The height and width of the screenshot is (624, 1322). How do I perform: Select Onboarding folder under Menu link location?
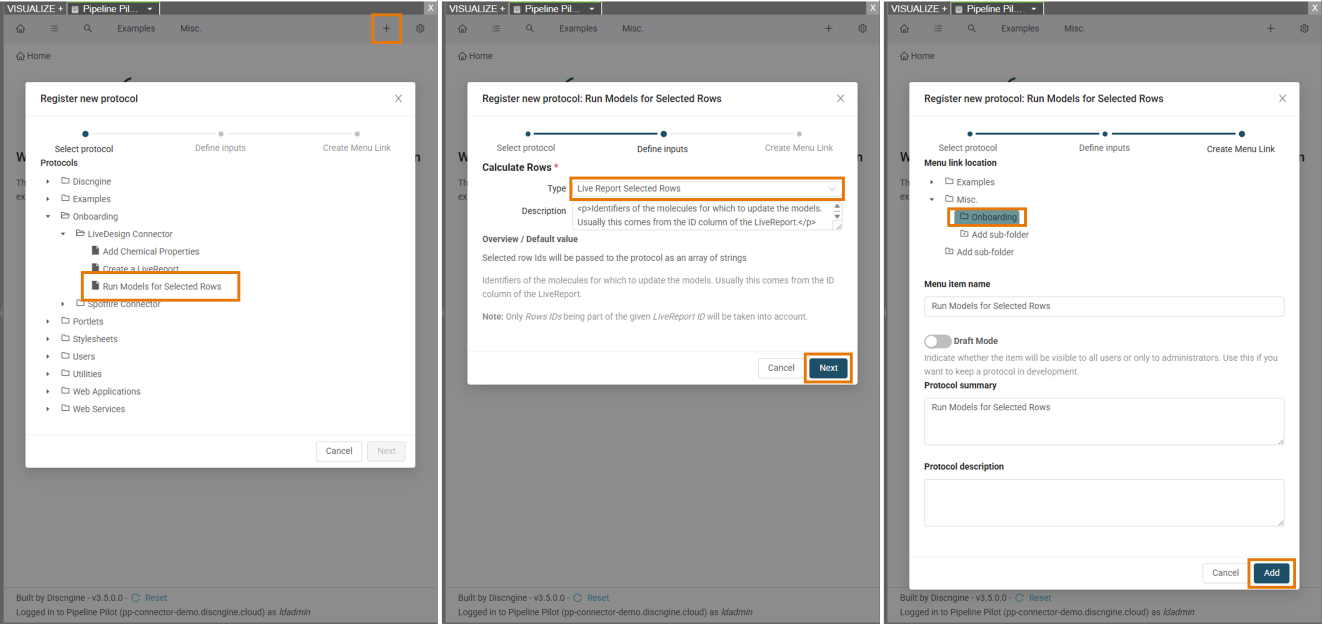[987, 217]
